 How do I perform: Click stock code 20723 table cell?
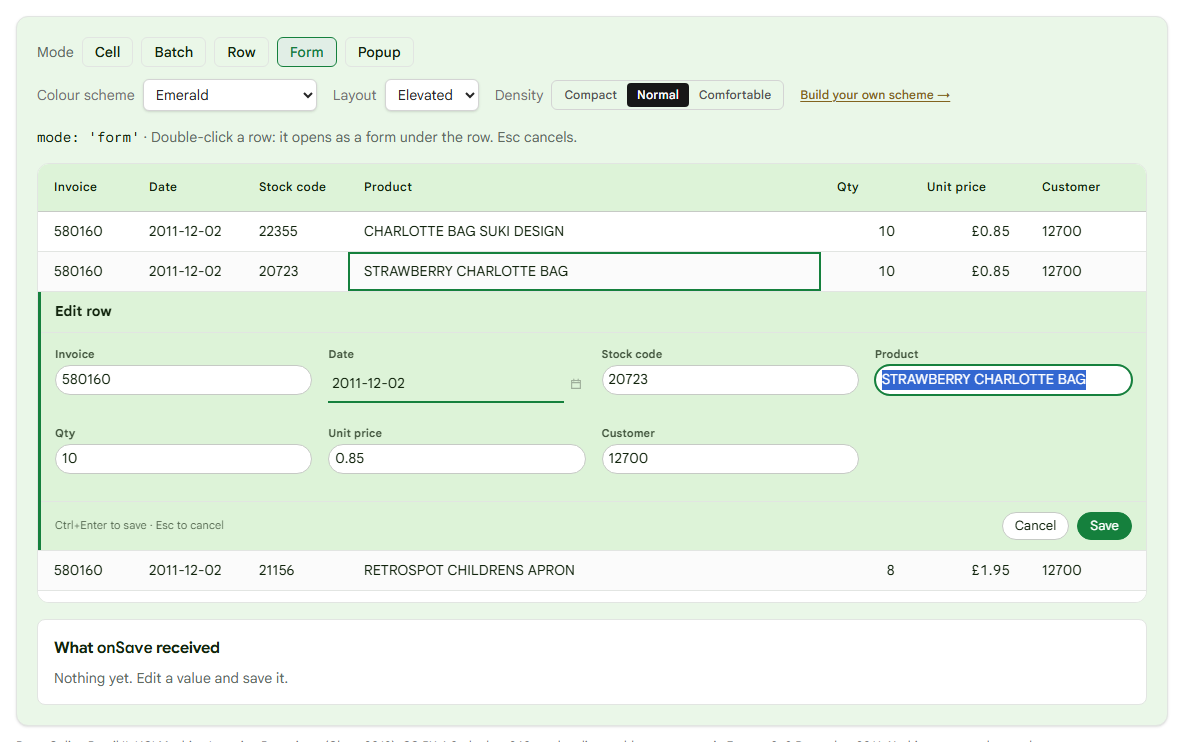295,271
